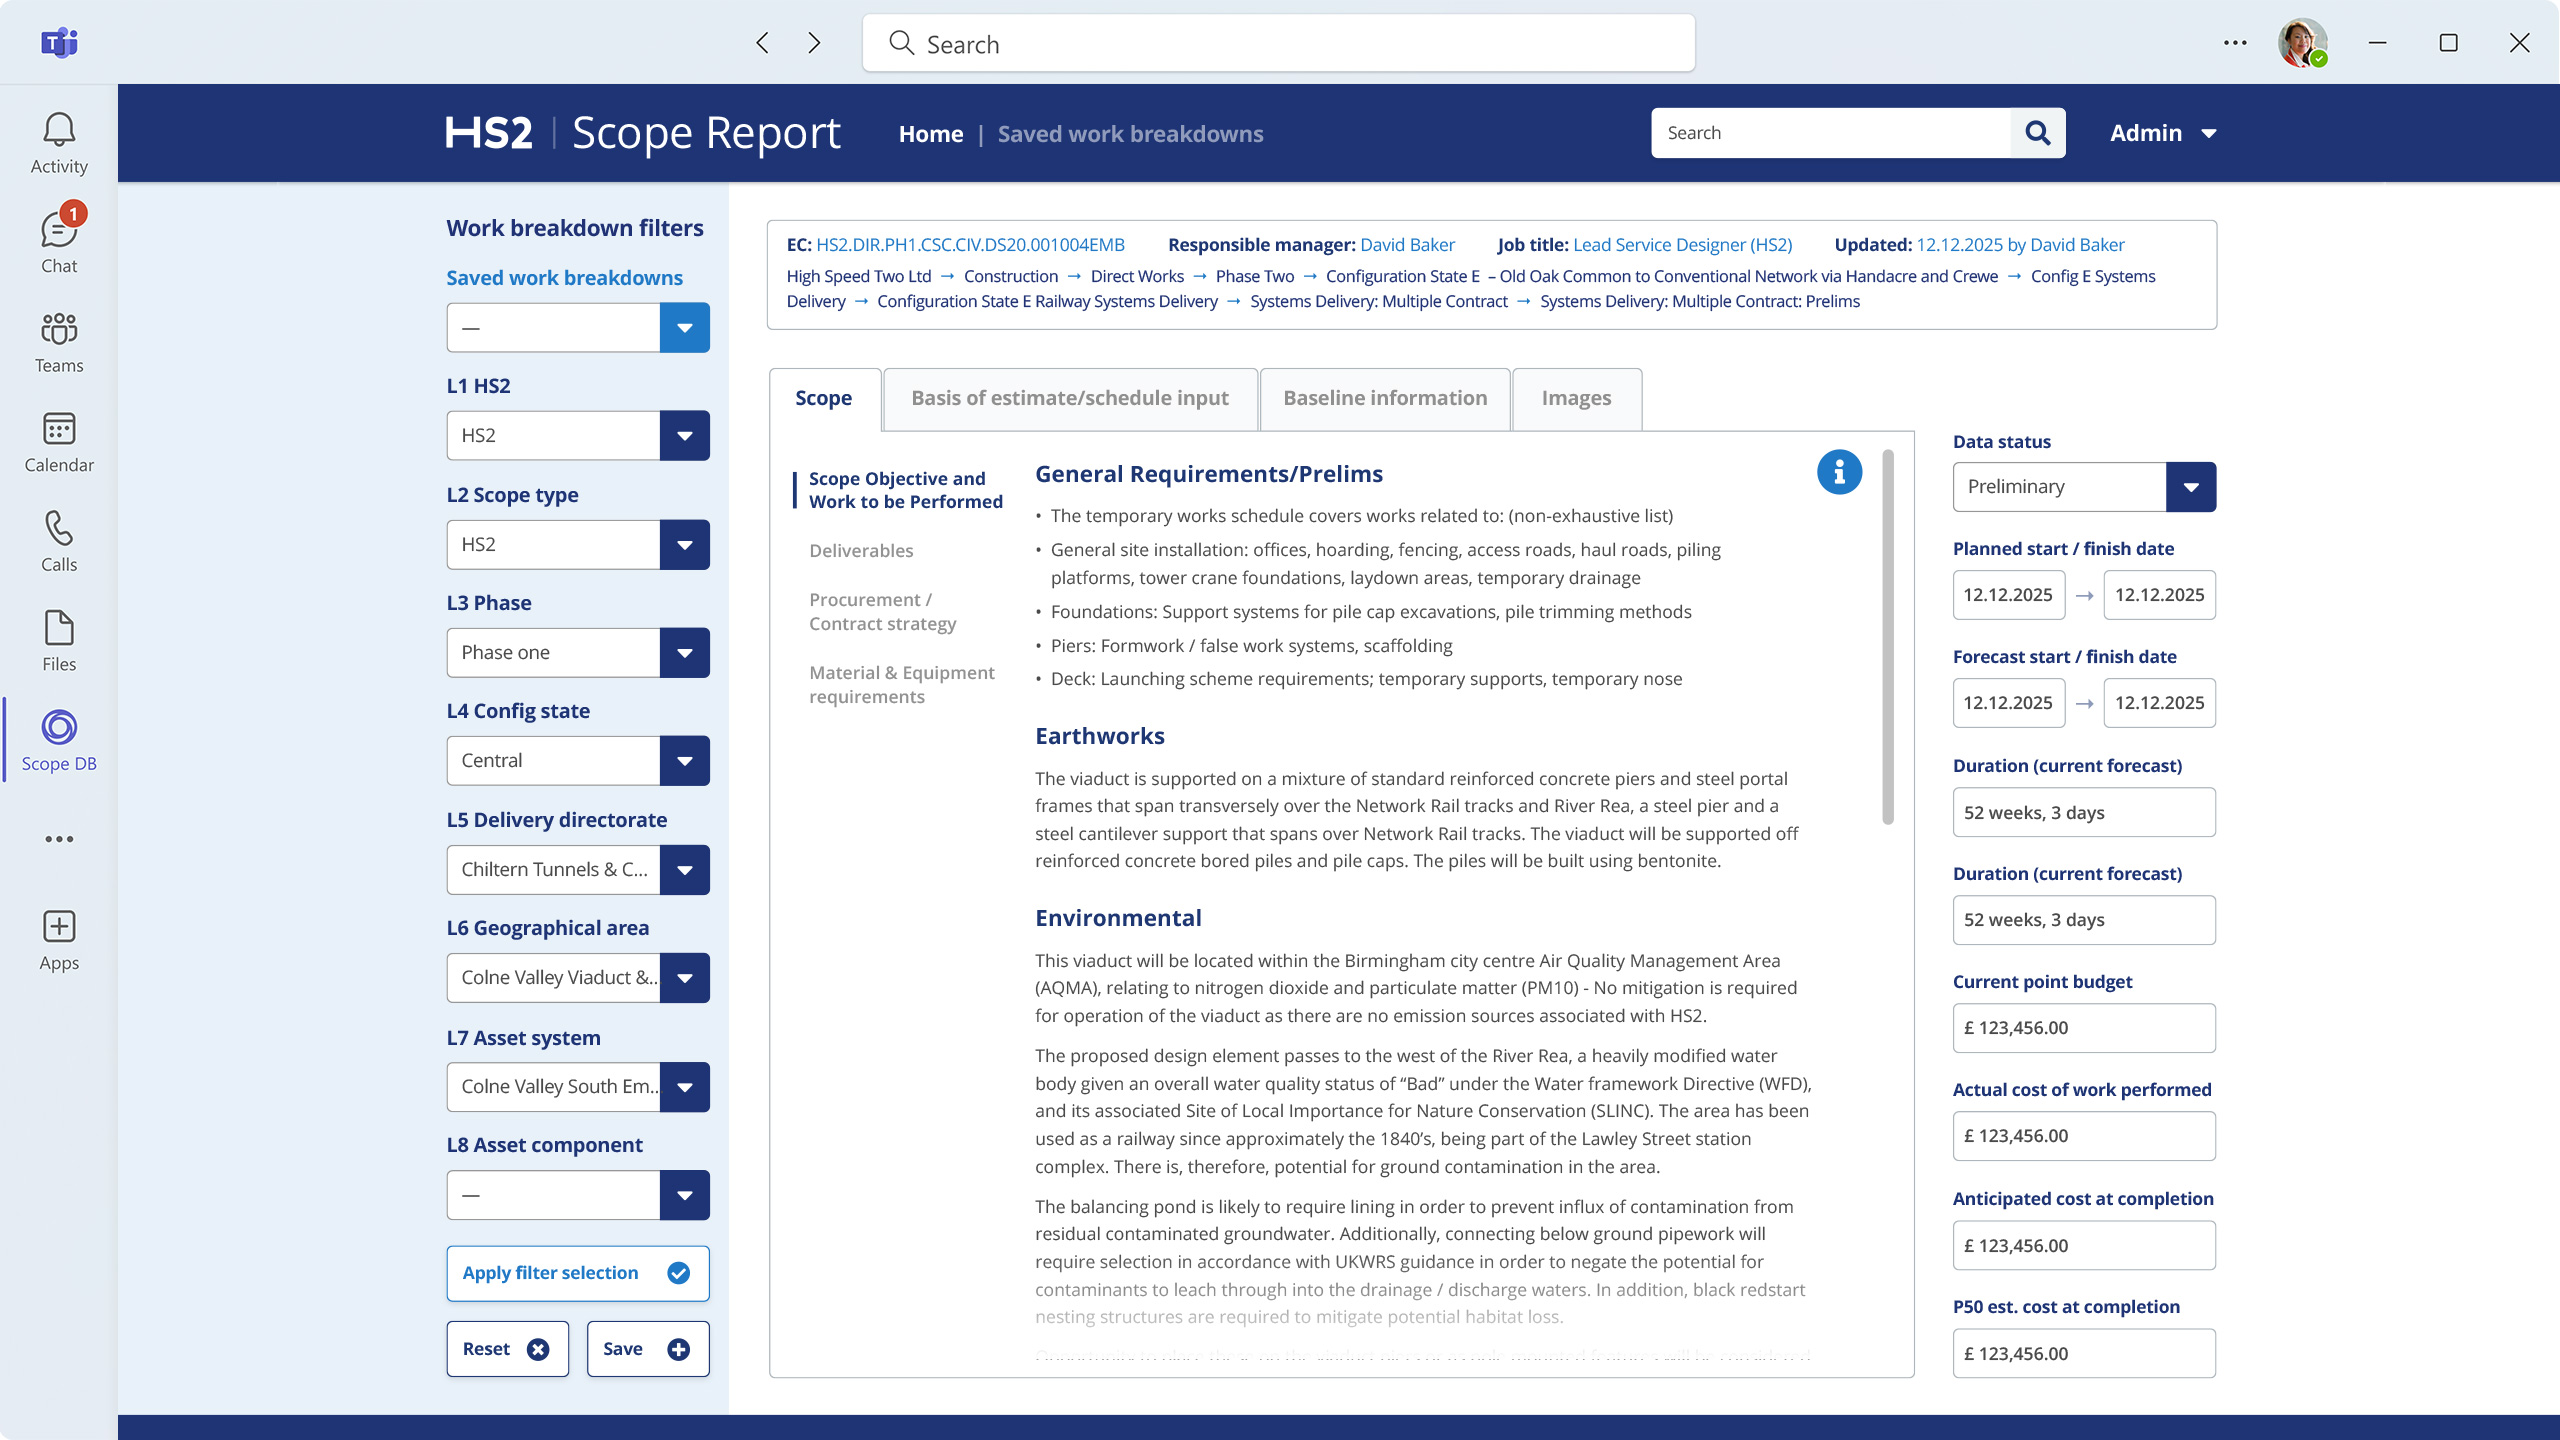Viewport: 2560px width, 1440px height.
Task: Click Apply filter selection button
Action: click(x=578, y=1273)
